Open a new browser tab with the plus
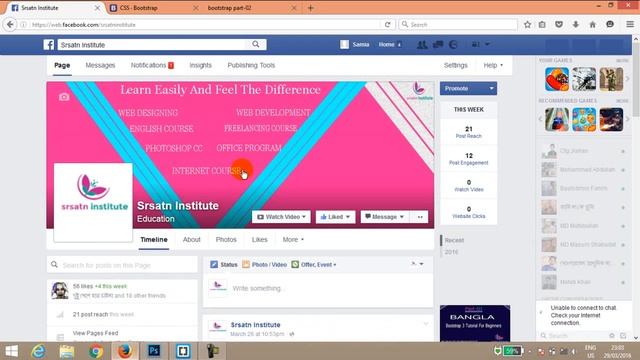The height and width of the screenshot is (360, 640). point(311,8)
